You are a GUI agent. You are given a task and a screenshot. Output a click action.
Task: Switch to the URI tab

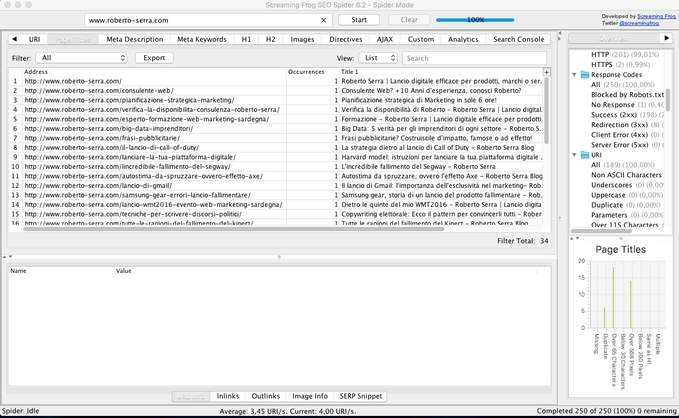point(34,39)
